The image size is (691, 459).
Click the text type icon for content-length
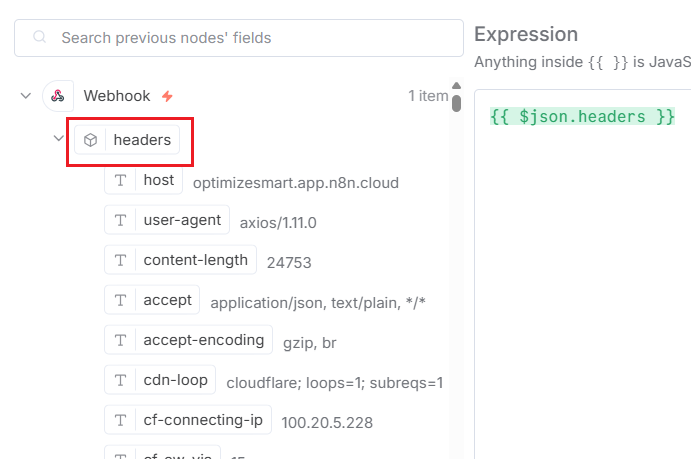120,260
